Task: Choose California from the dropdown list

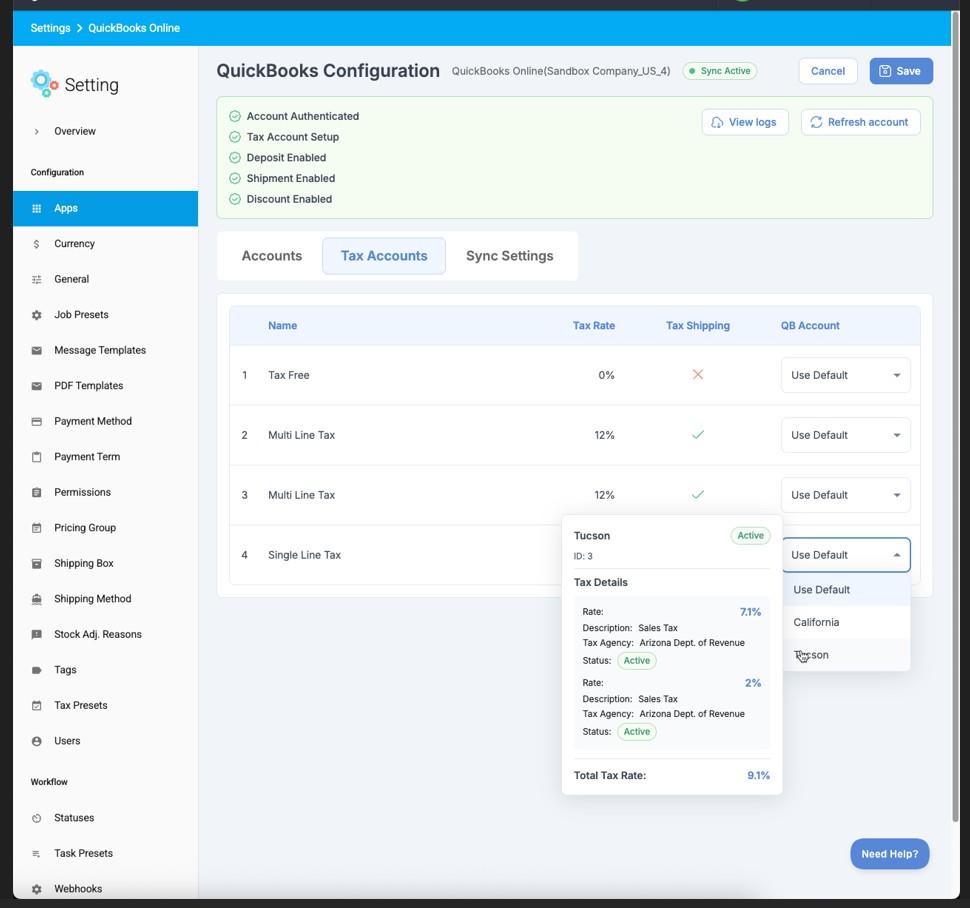Action: pyautogui.click(x=816, y=622)
